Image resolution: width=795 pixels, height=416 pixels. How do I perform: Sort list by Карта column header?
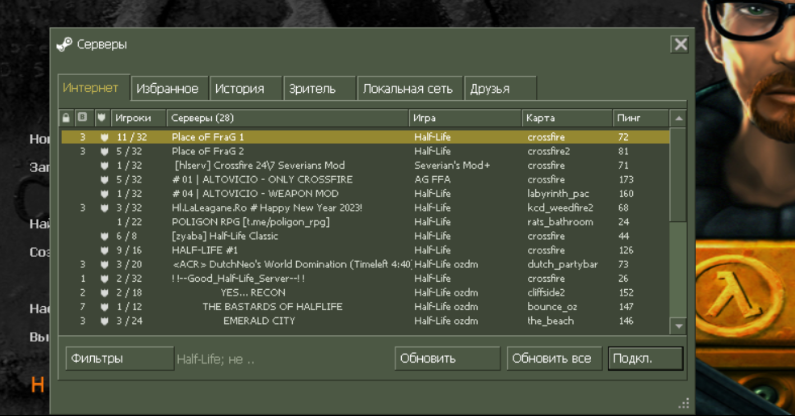click(567, 118)
